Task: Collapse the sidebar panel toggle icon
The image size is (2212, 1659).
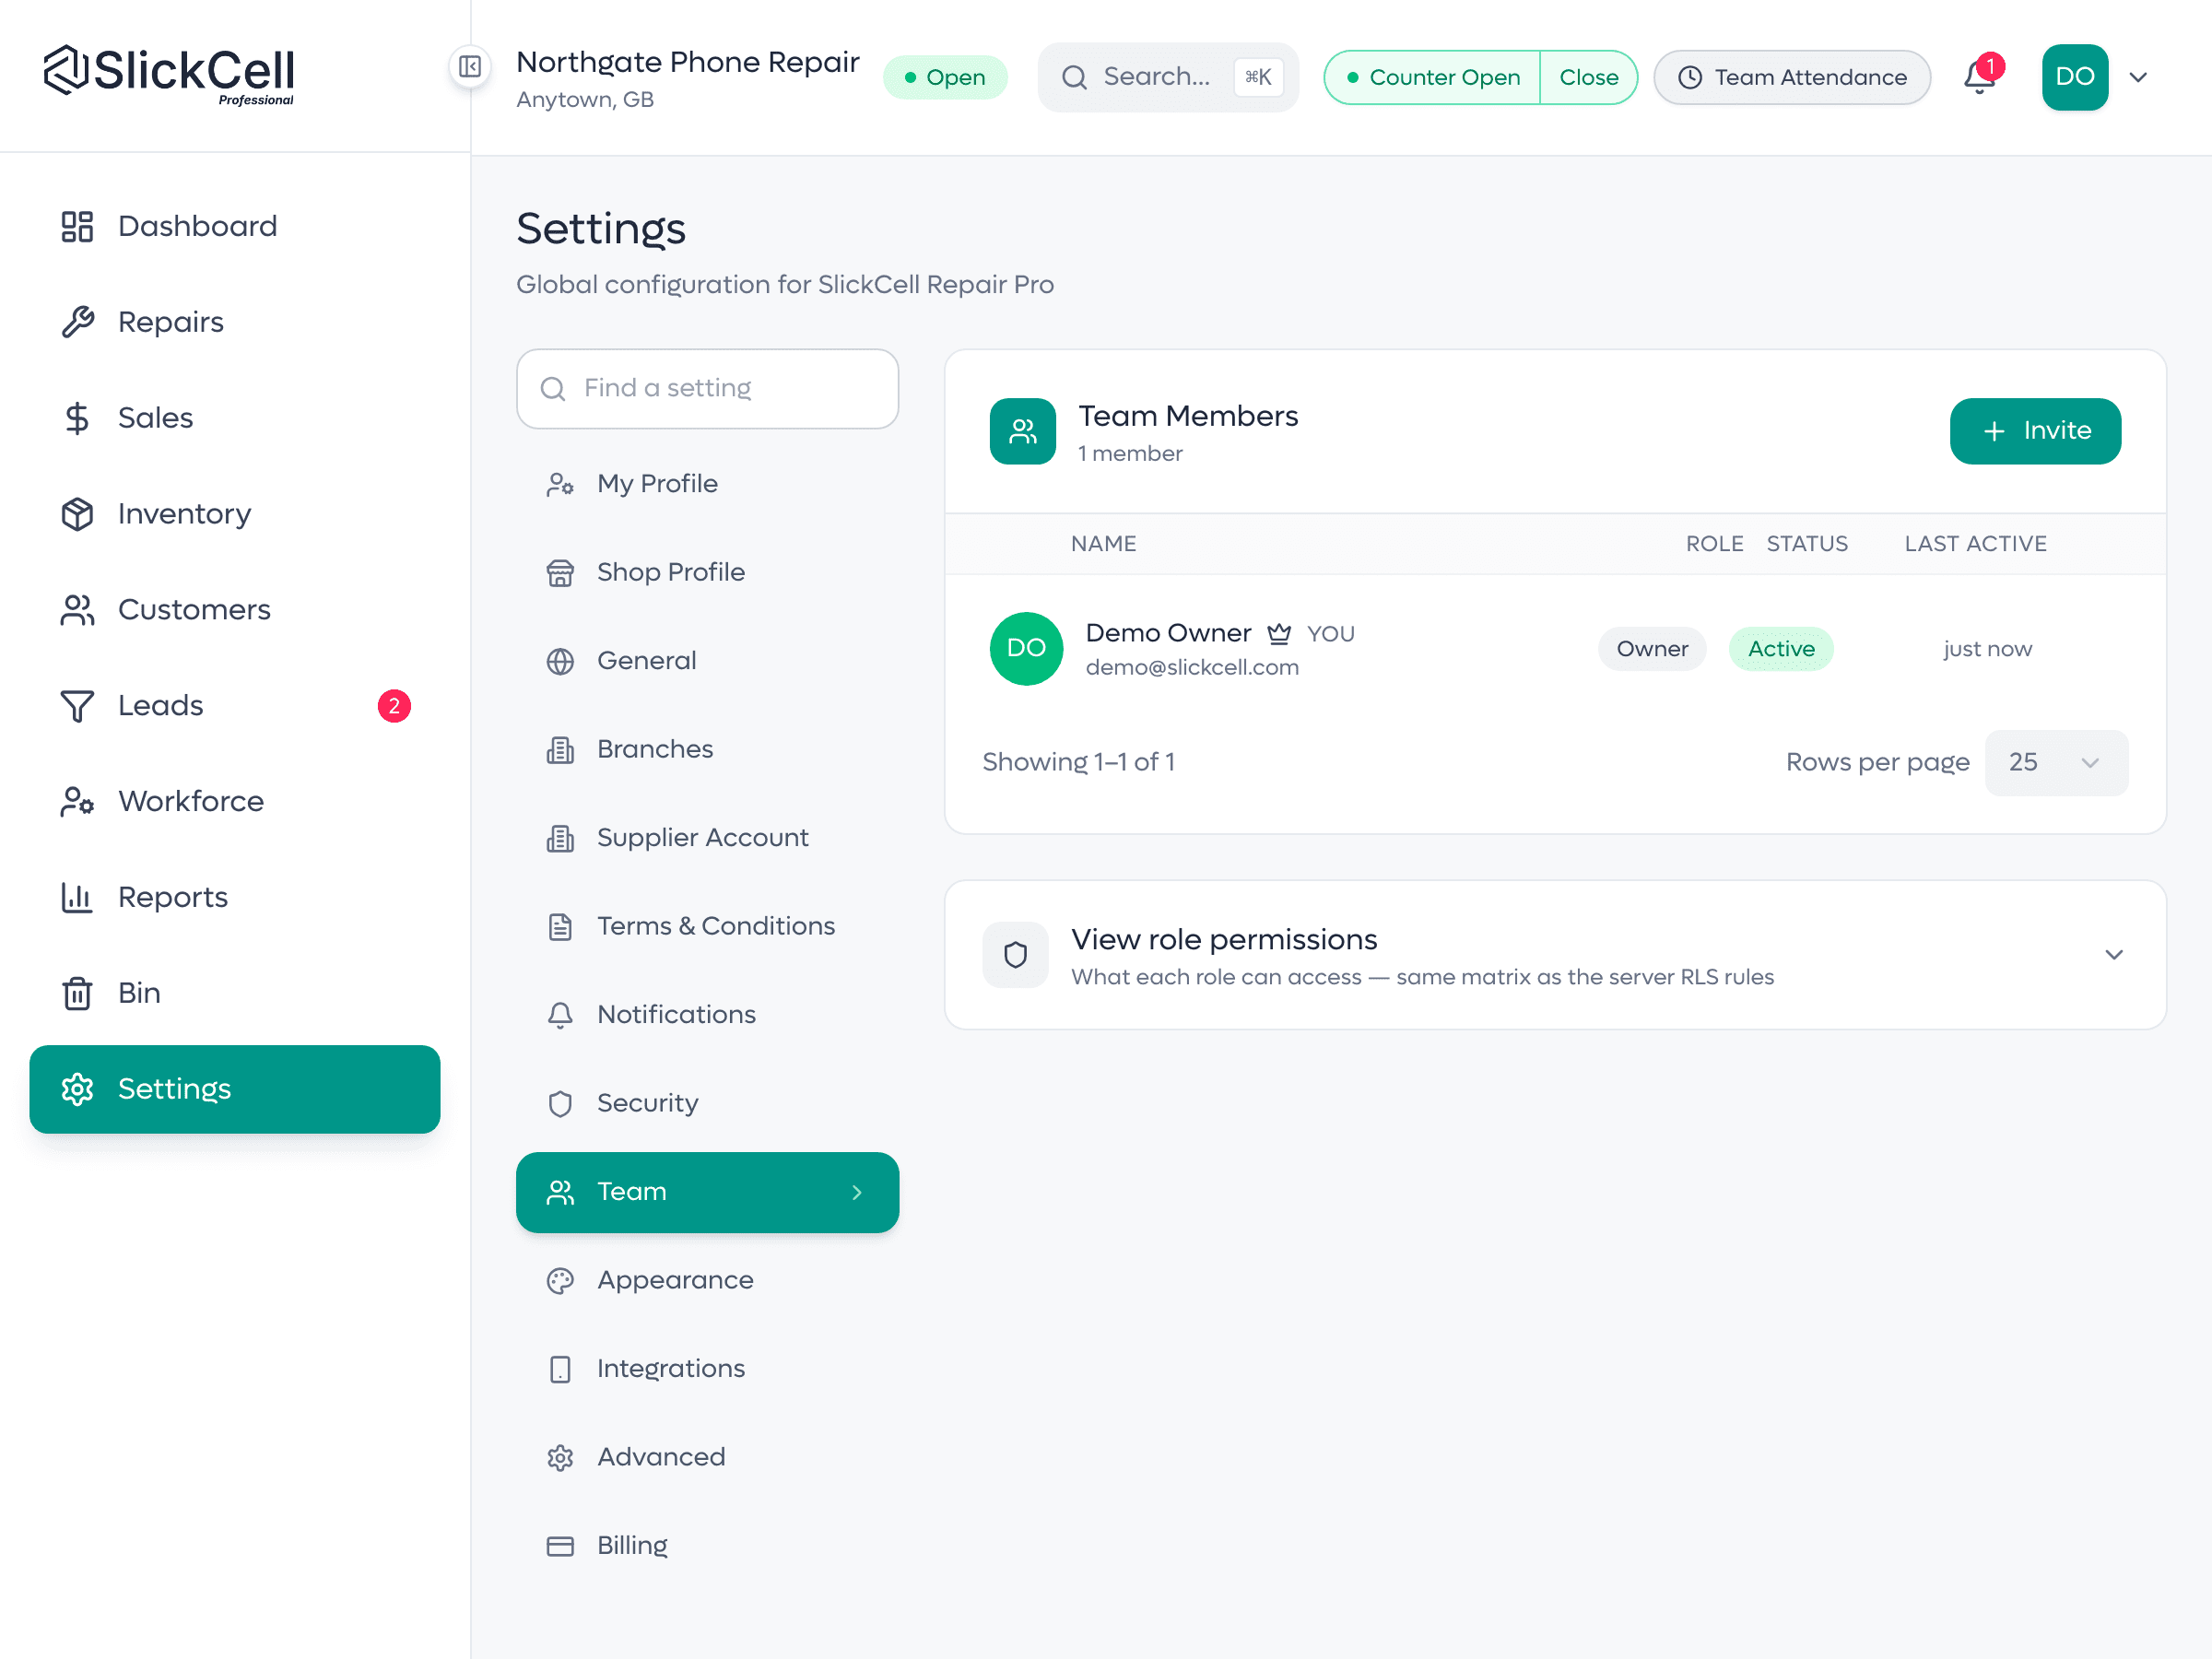Action: [470, 67]
